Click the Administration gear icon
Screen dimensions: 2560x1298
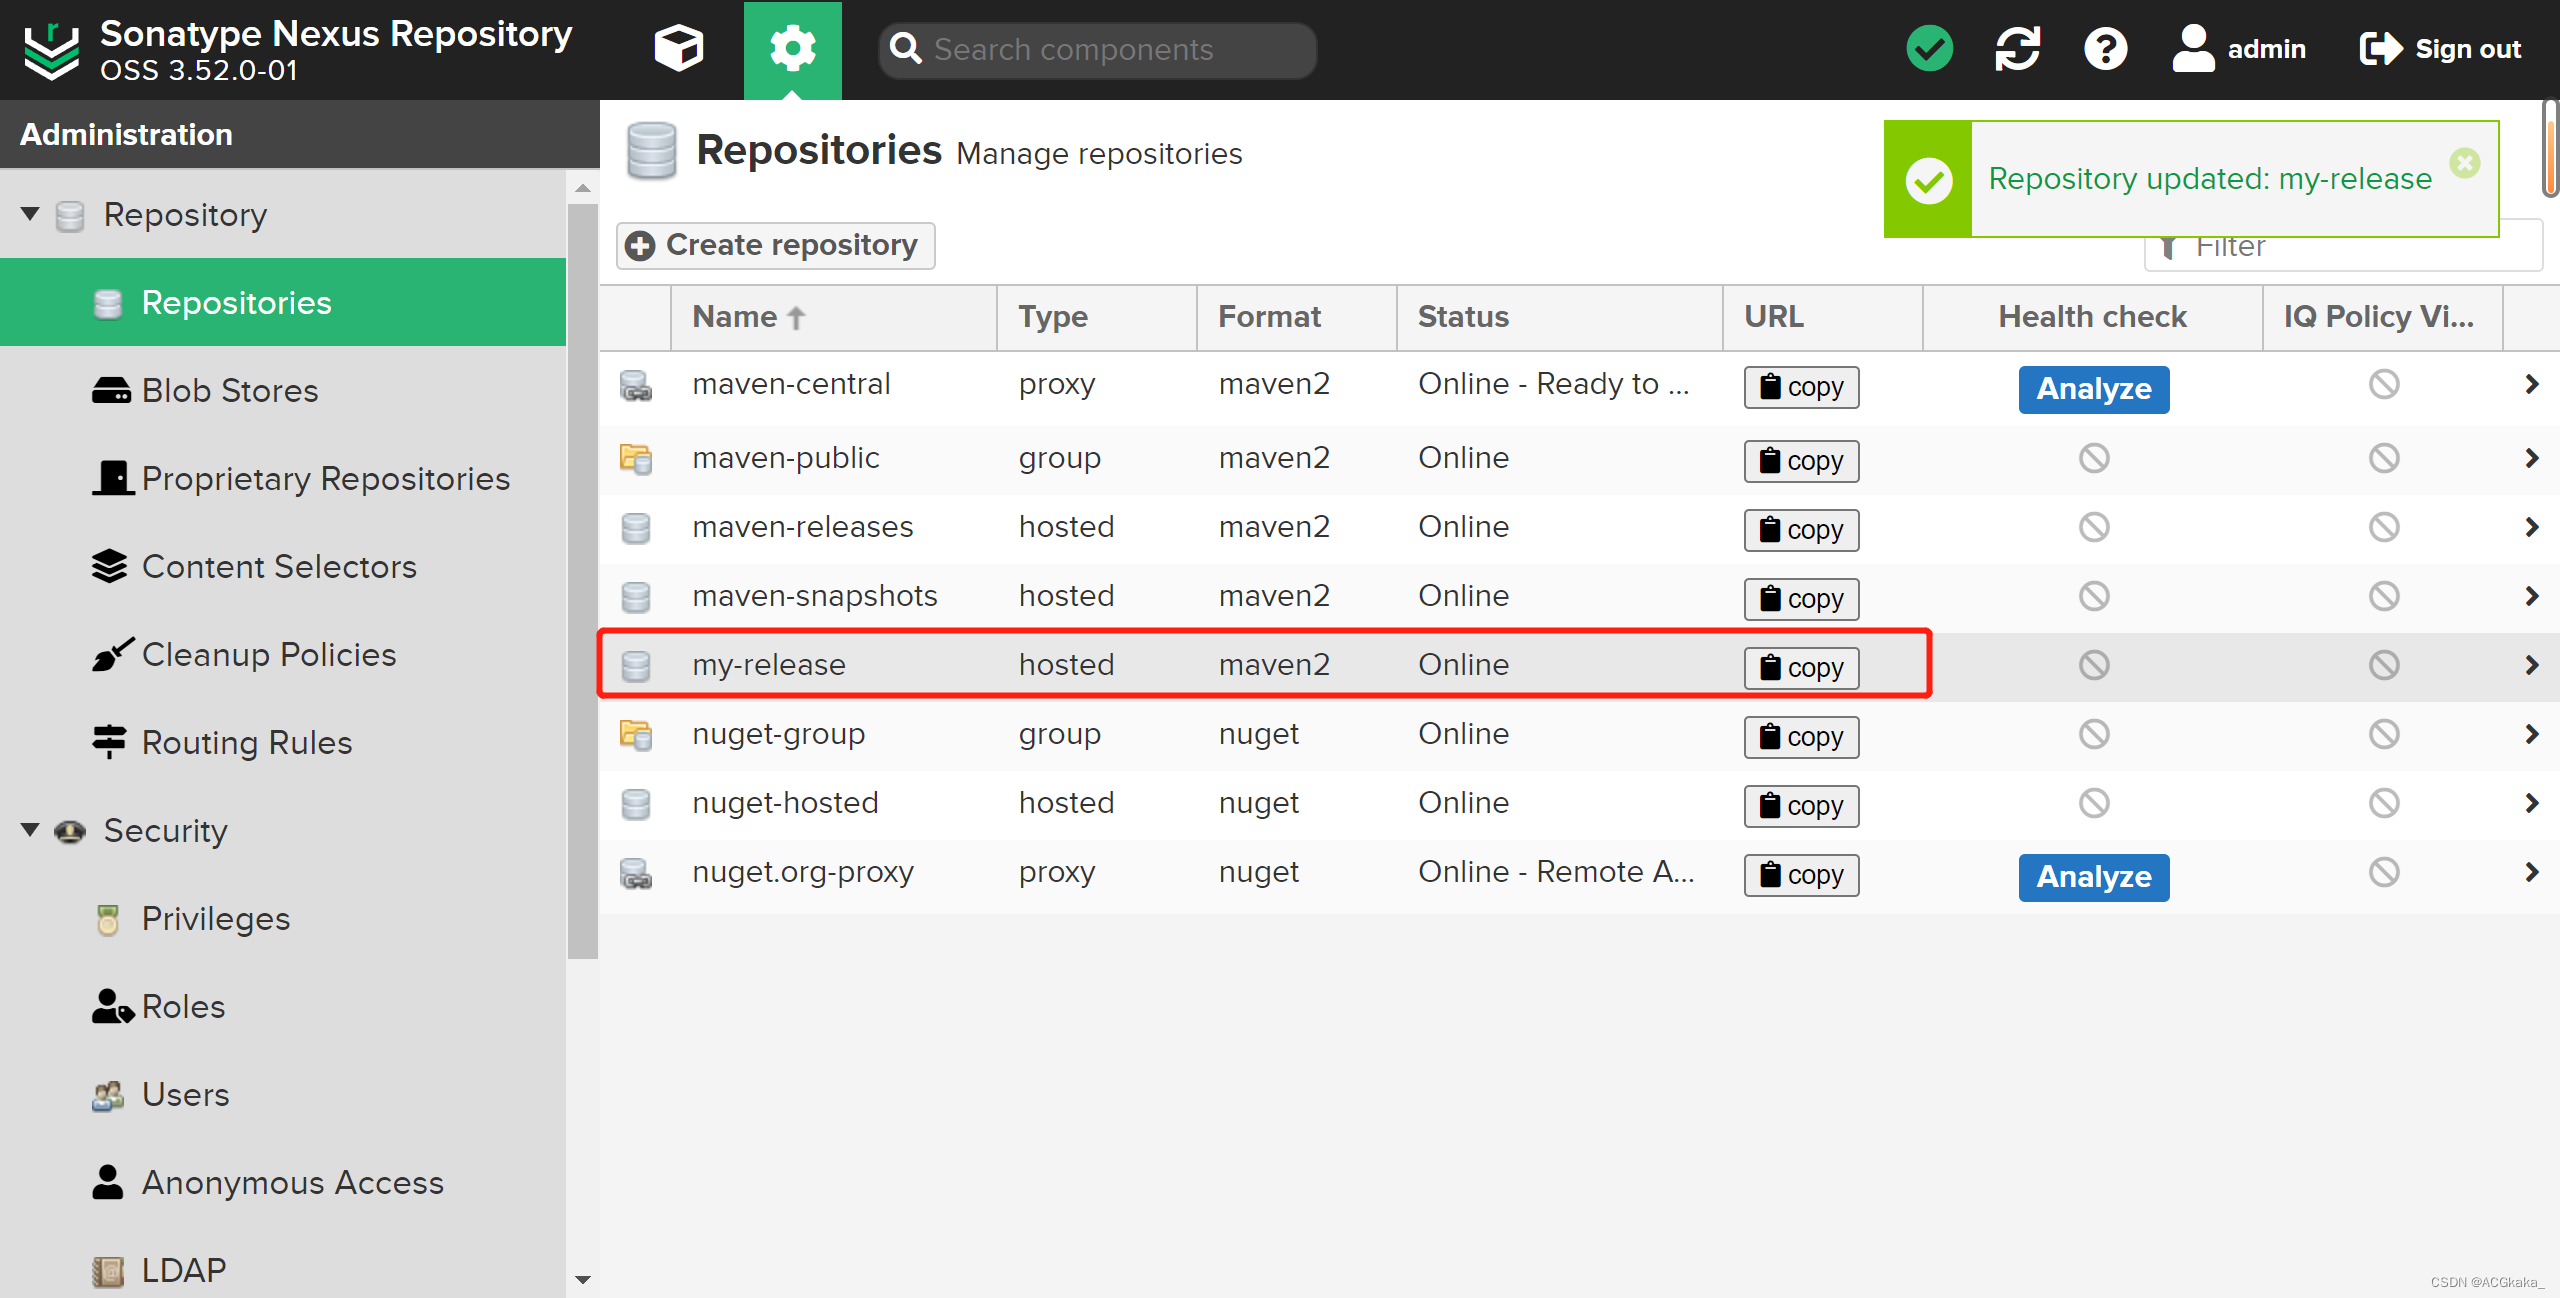tap(792, 48)
